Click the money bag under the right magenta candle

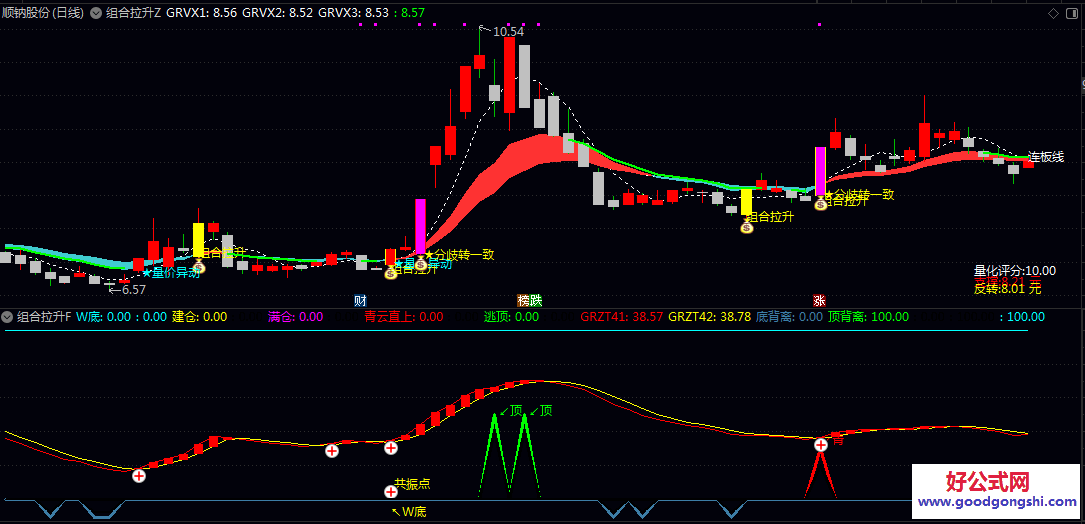(x=821, y=204)
